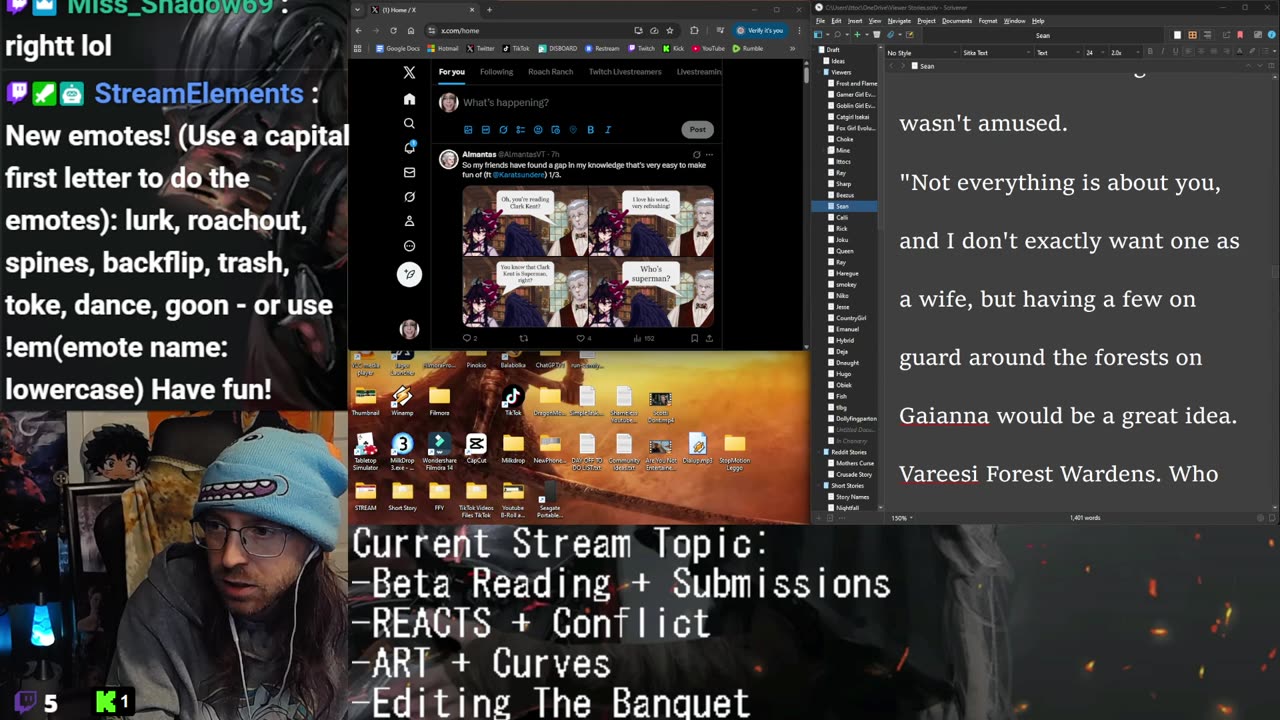Switch Scrivener to Corkboard view

(1192, 35)
